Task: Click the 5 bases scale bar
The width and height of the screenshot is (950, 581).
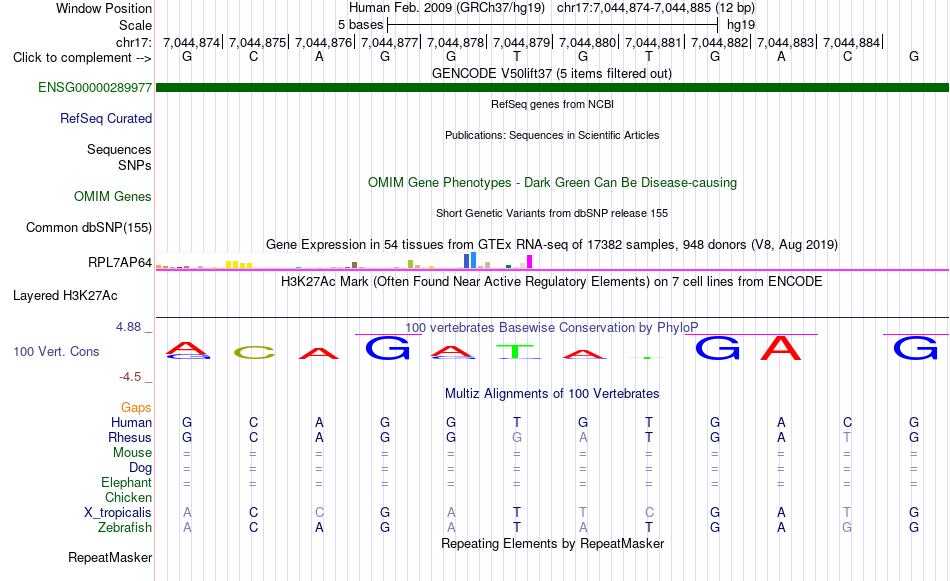Action: point(553,25)
